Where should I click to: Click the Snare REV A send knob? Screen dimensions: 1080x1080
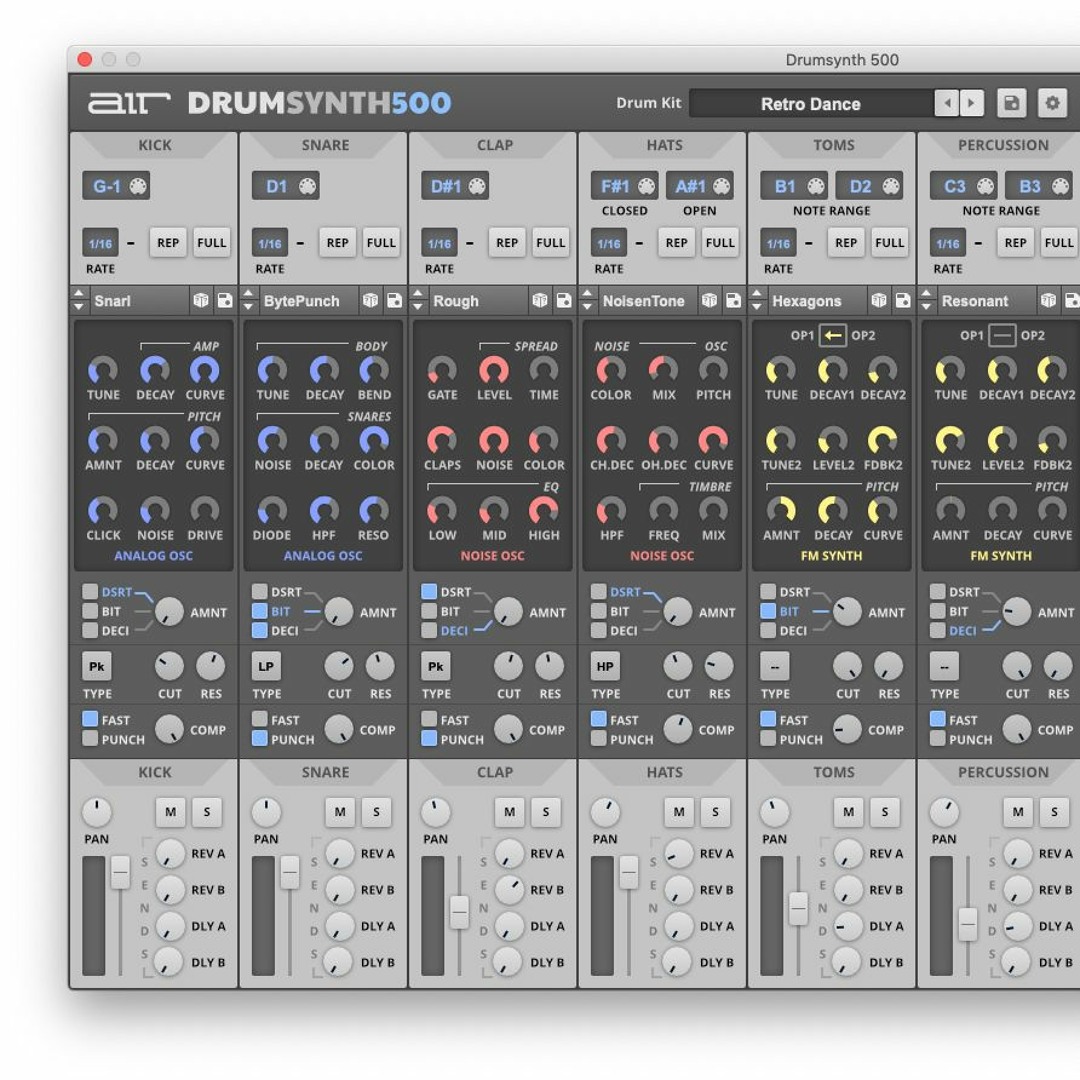click(340, 853)
